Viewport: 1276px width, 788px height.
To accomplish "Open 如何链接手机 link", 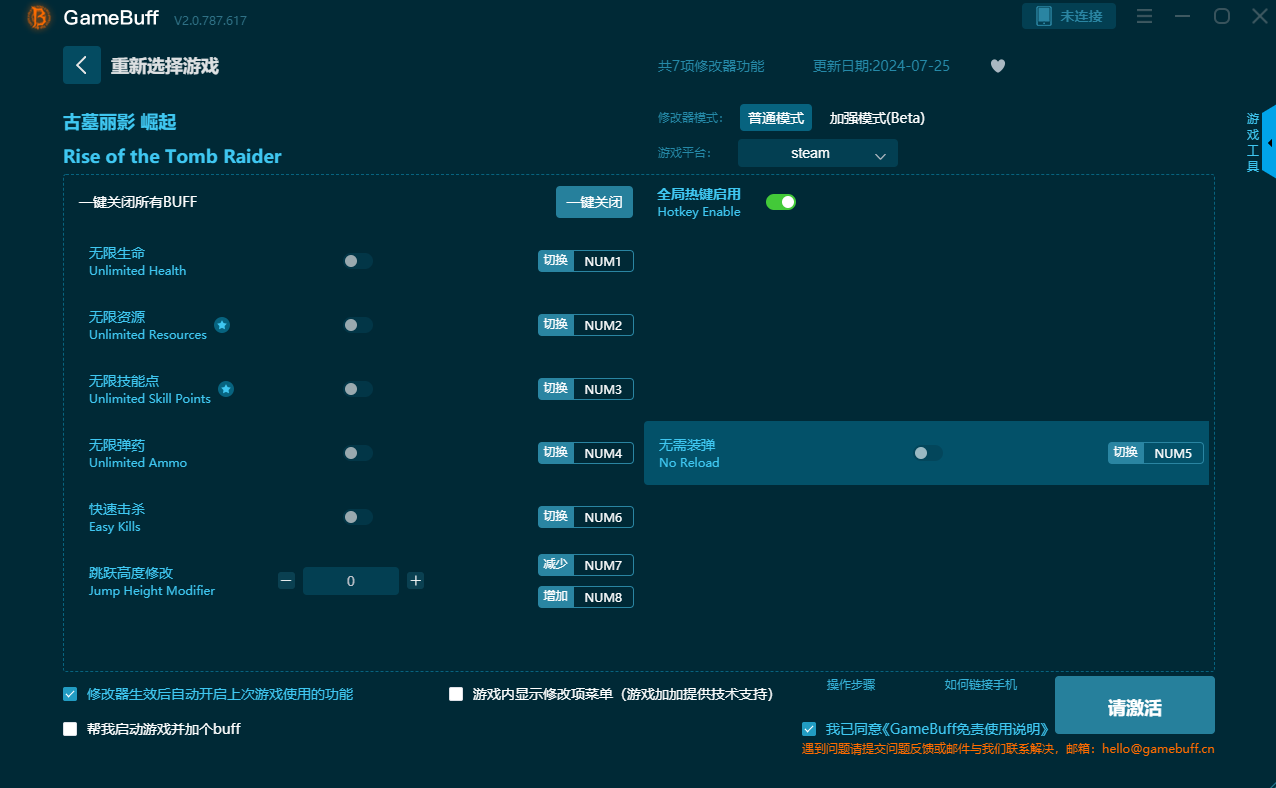I will 981,685.
